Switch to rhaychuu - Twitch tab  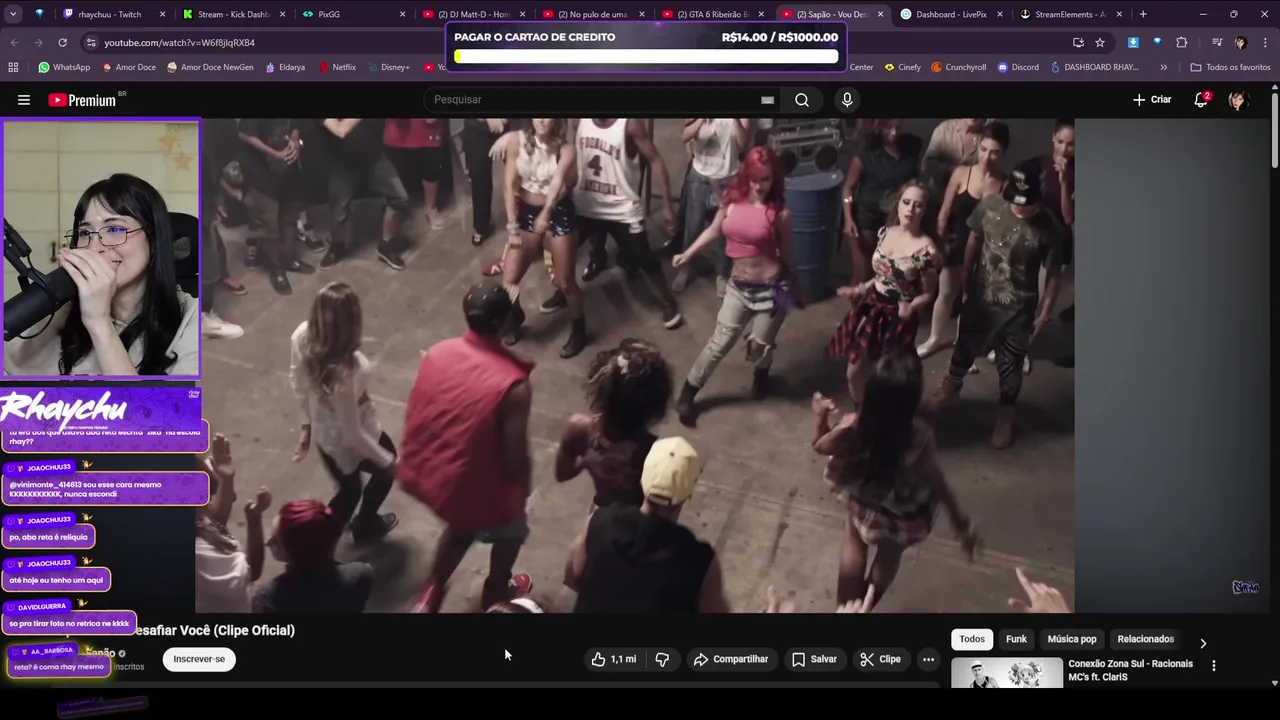[110, 14]
